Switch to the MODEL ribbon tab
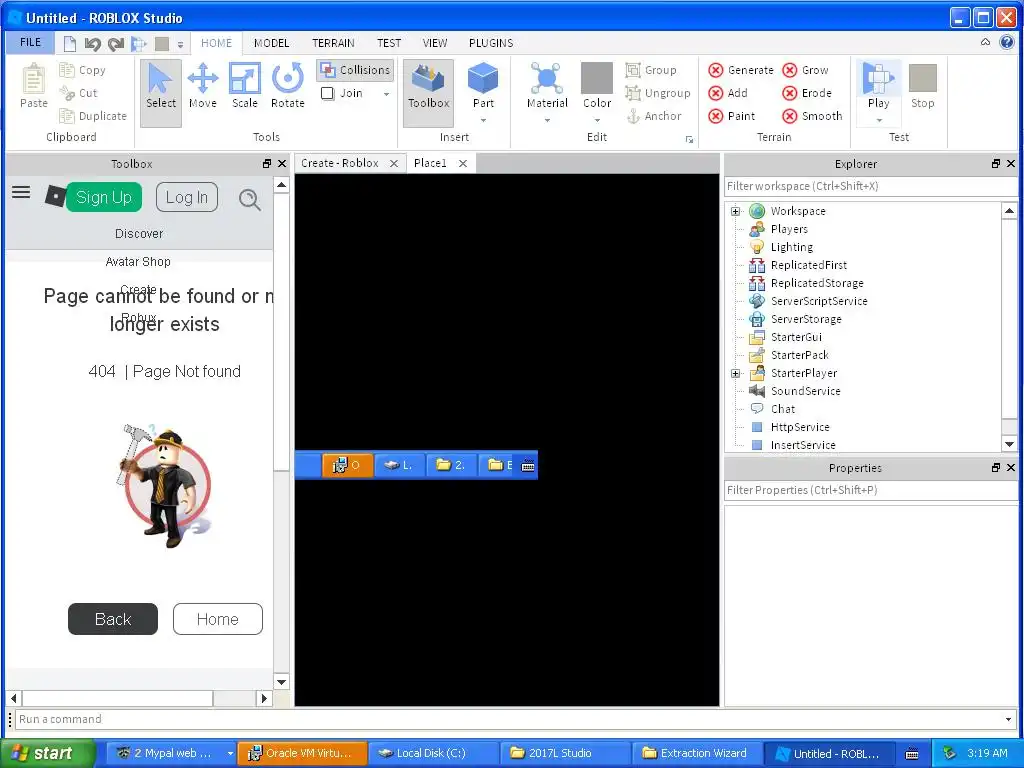 click(x=271, y=43)
